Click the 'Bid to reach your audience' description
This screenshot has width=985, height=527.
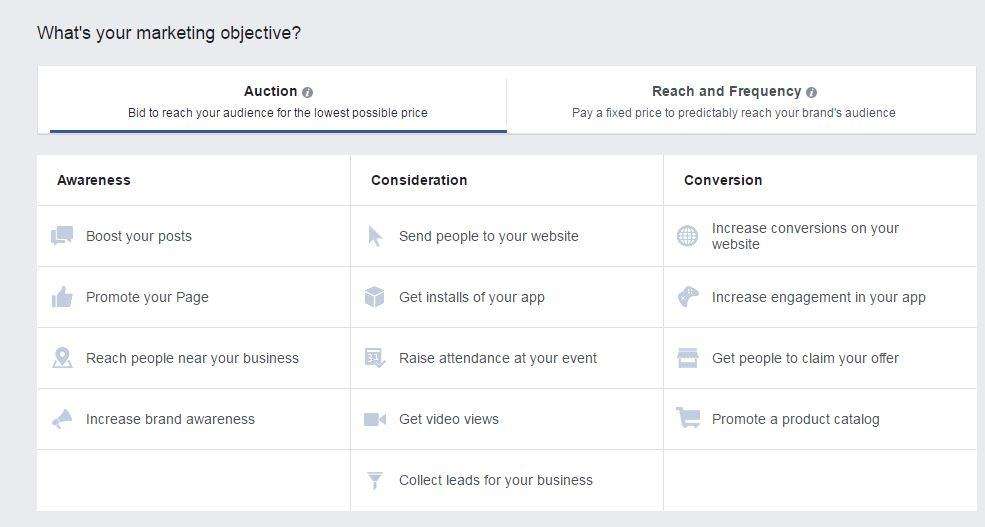(278, 113)
